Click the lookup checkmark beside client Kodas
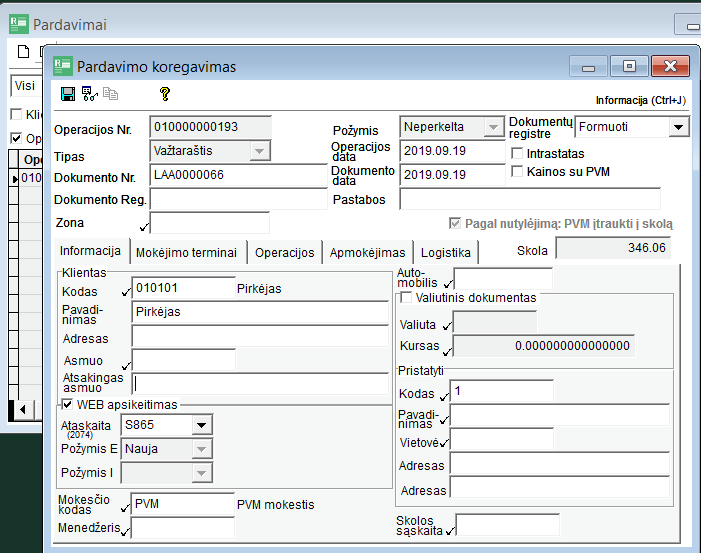Image resolution: width=704 pixels, height=556 pixels. pyautogui.click(x=126, y=292)
